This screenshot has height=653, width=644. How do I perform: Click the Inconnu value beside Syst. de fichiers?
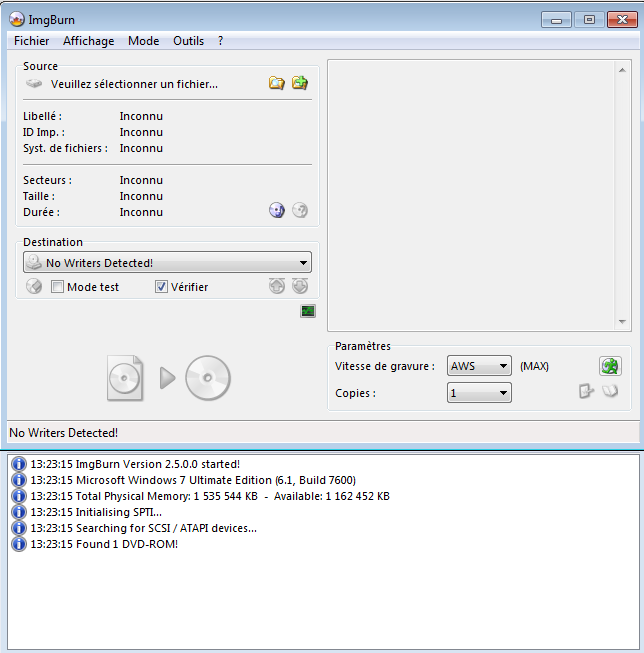pyautogui.click(x=141, y=148)
